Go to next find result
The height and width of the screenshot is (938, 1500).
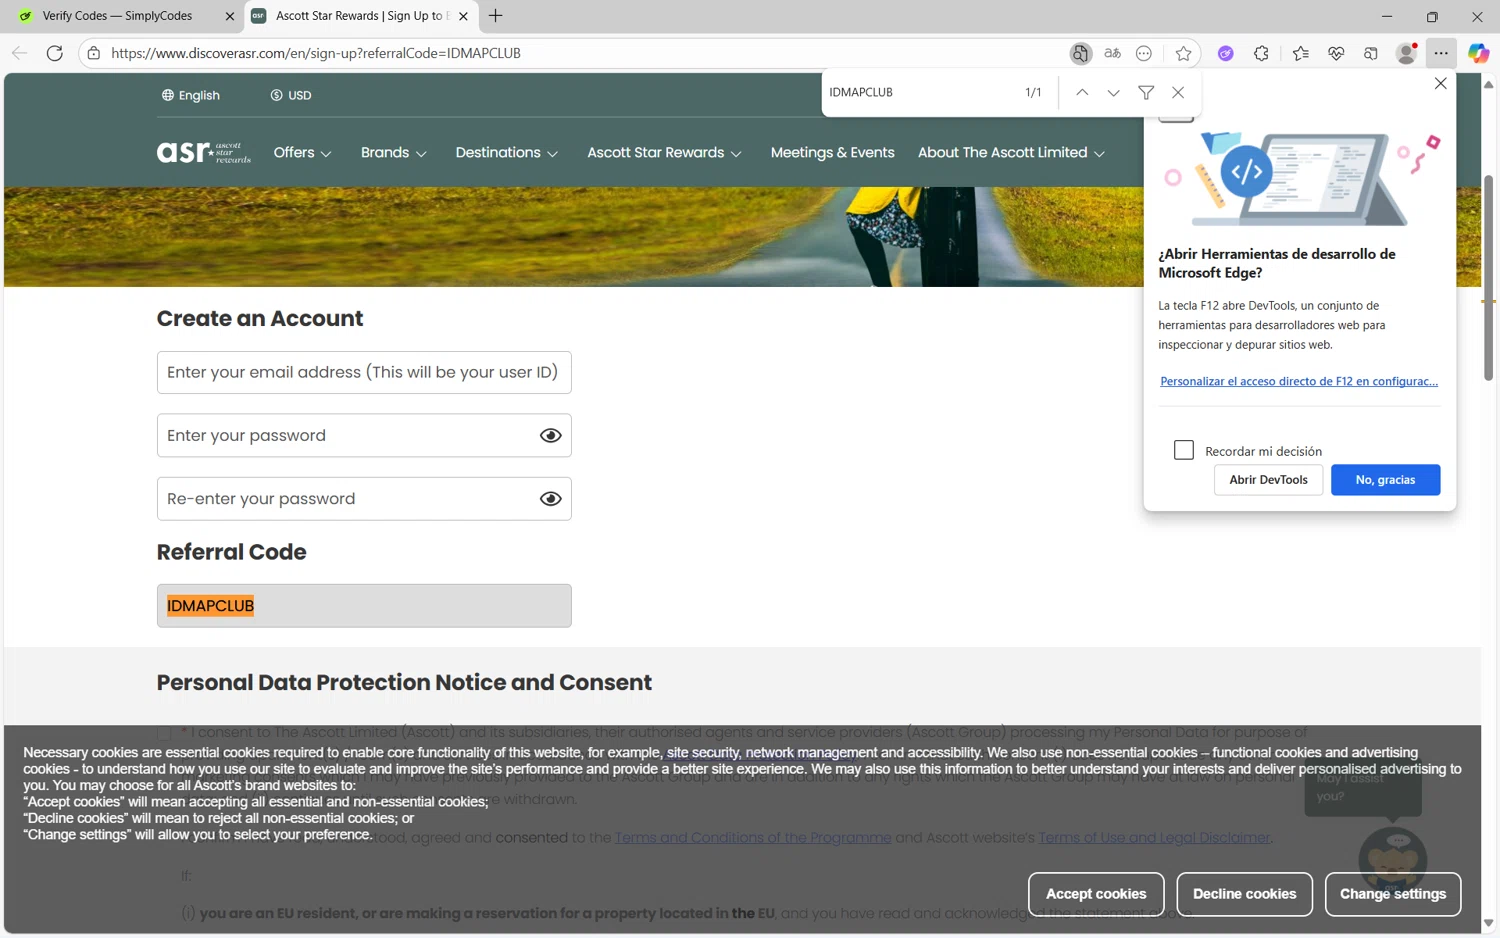(x=1113, y=92)
